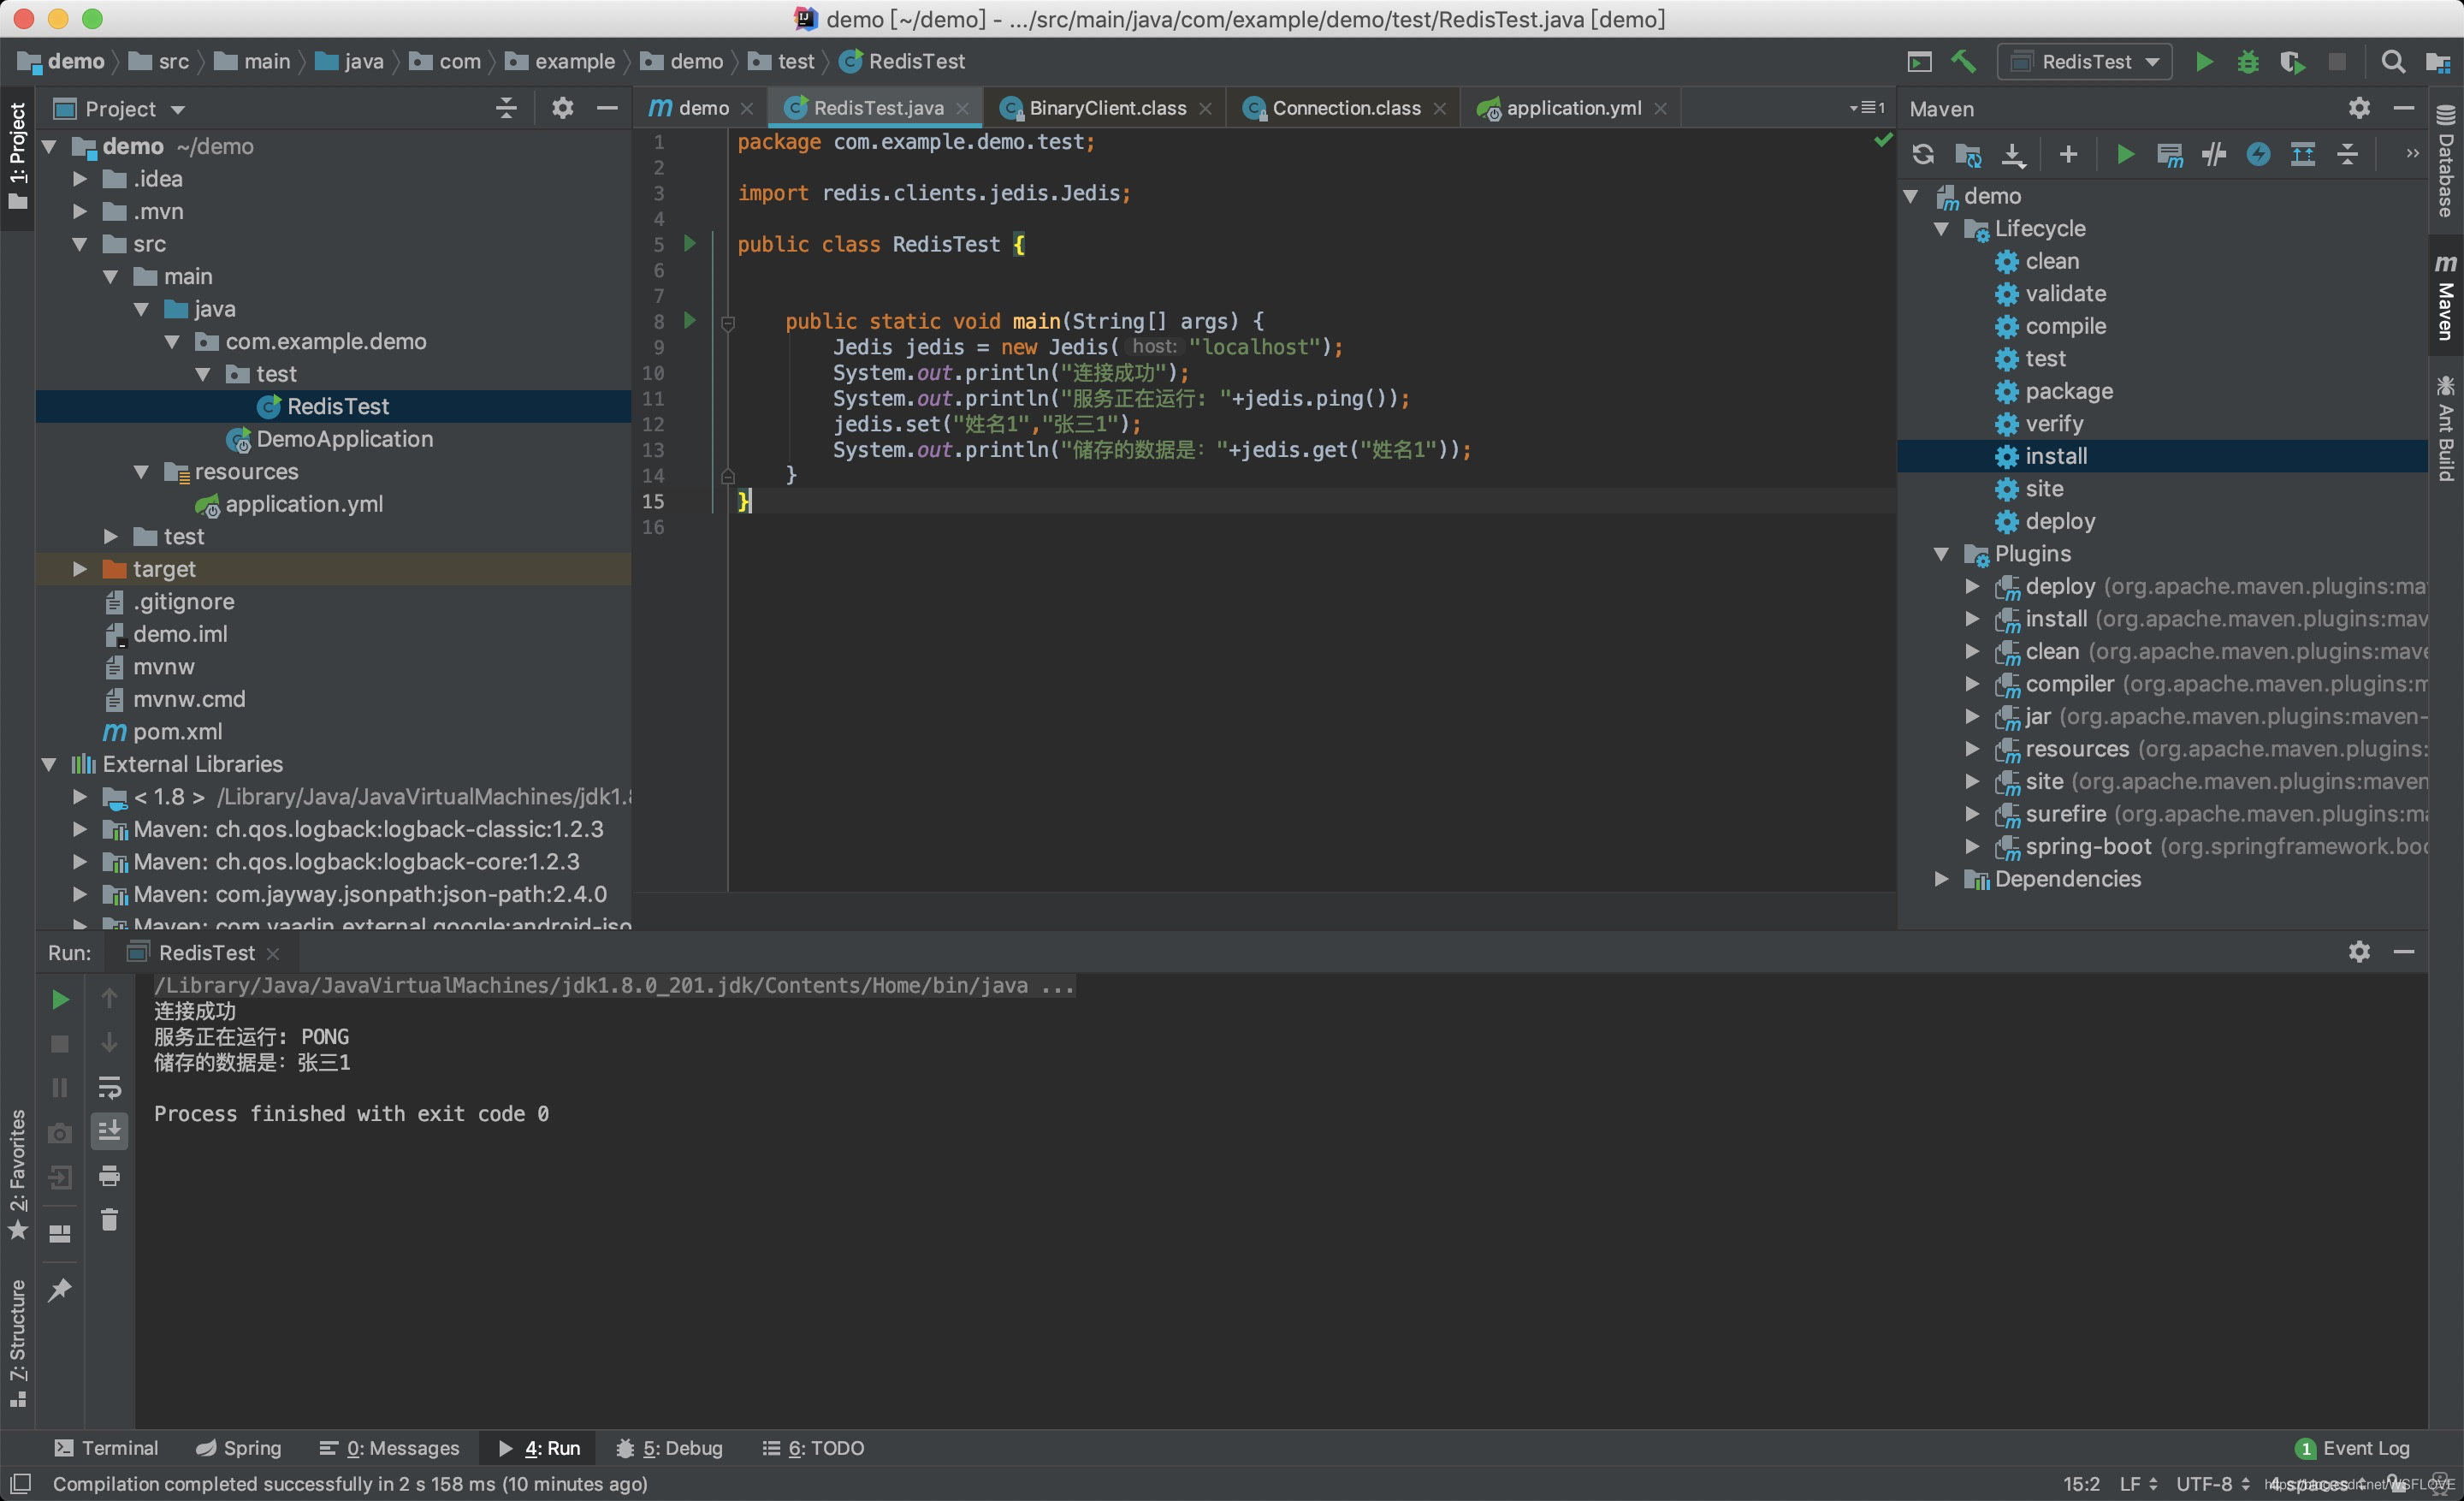Open Run panel settings gear

tap(2359, 951)
